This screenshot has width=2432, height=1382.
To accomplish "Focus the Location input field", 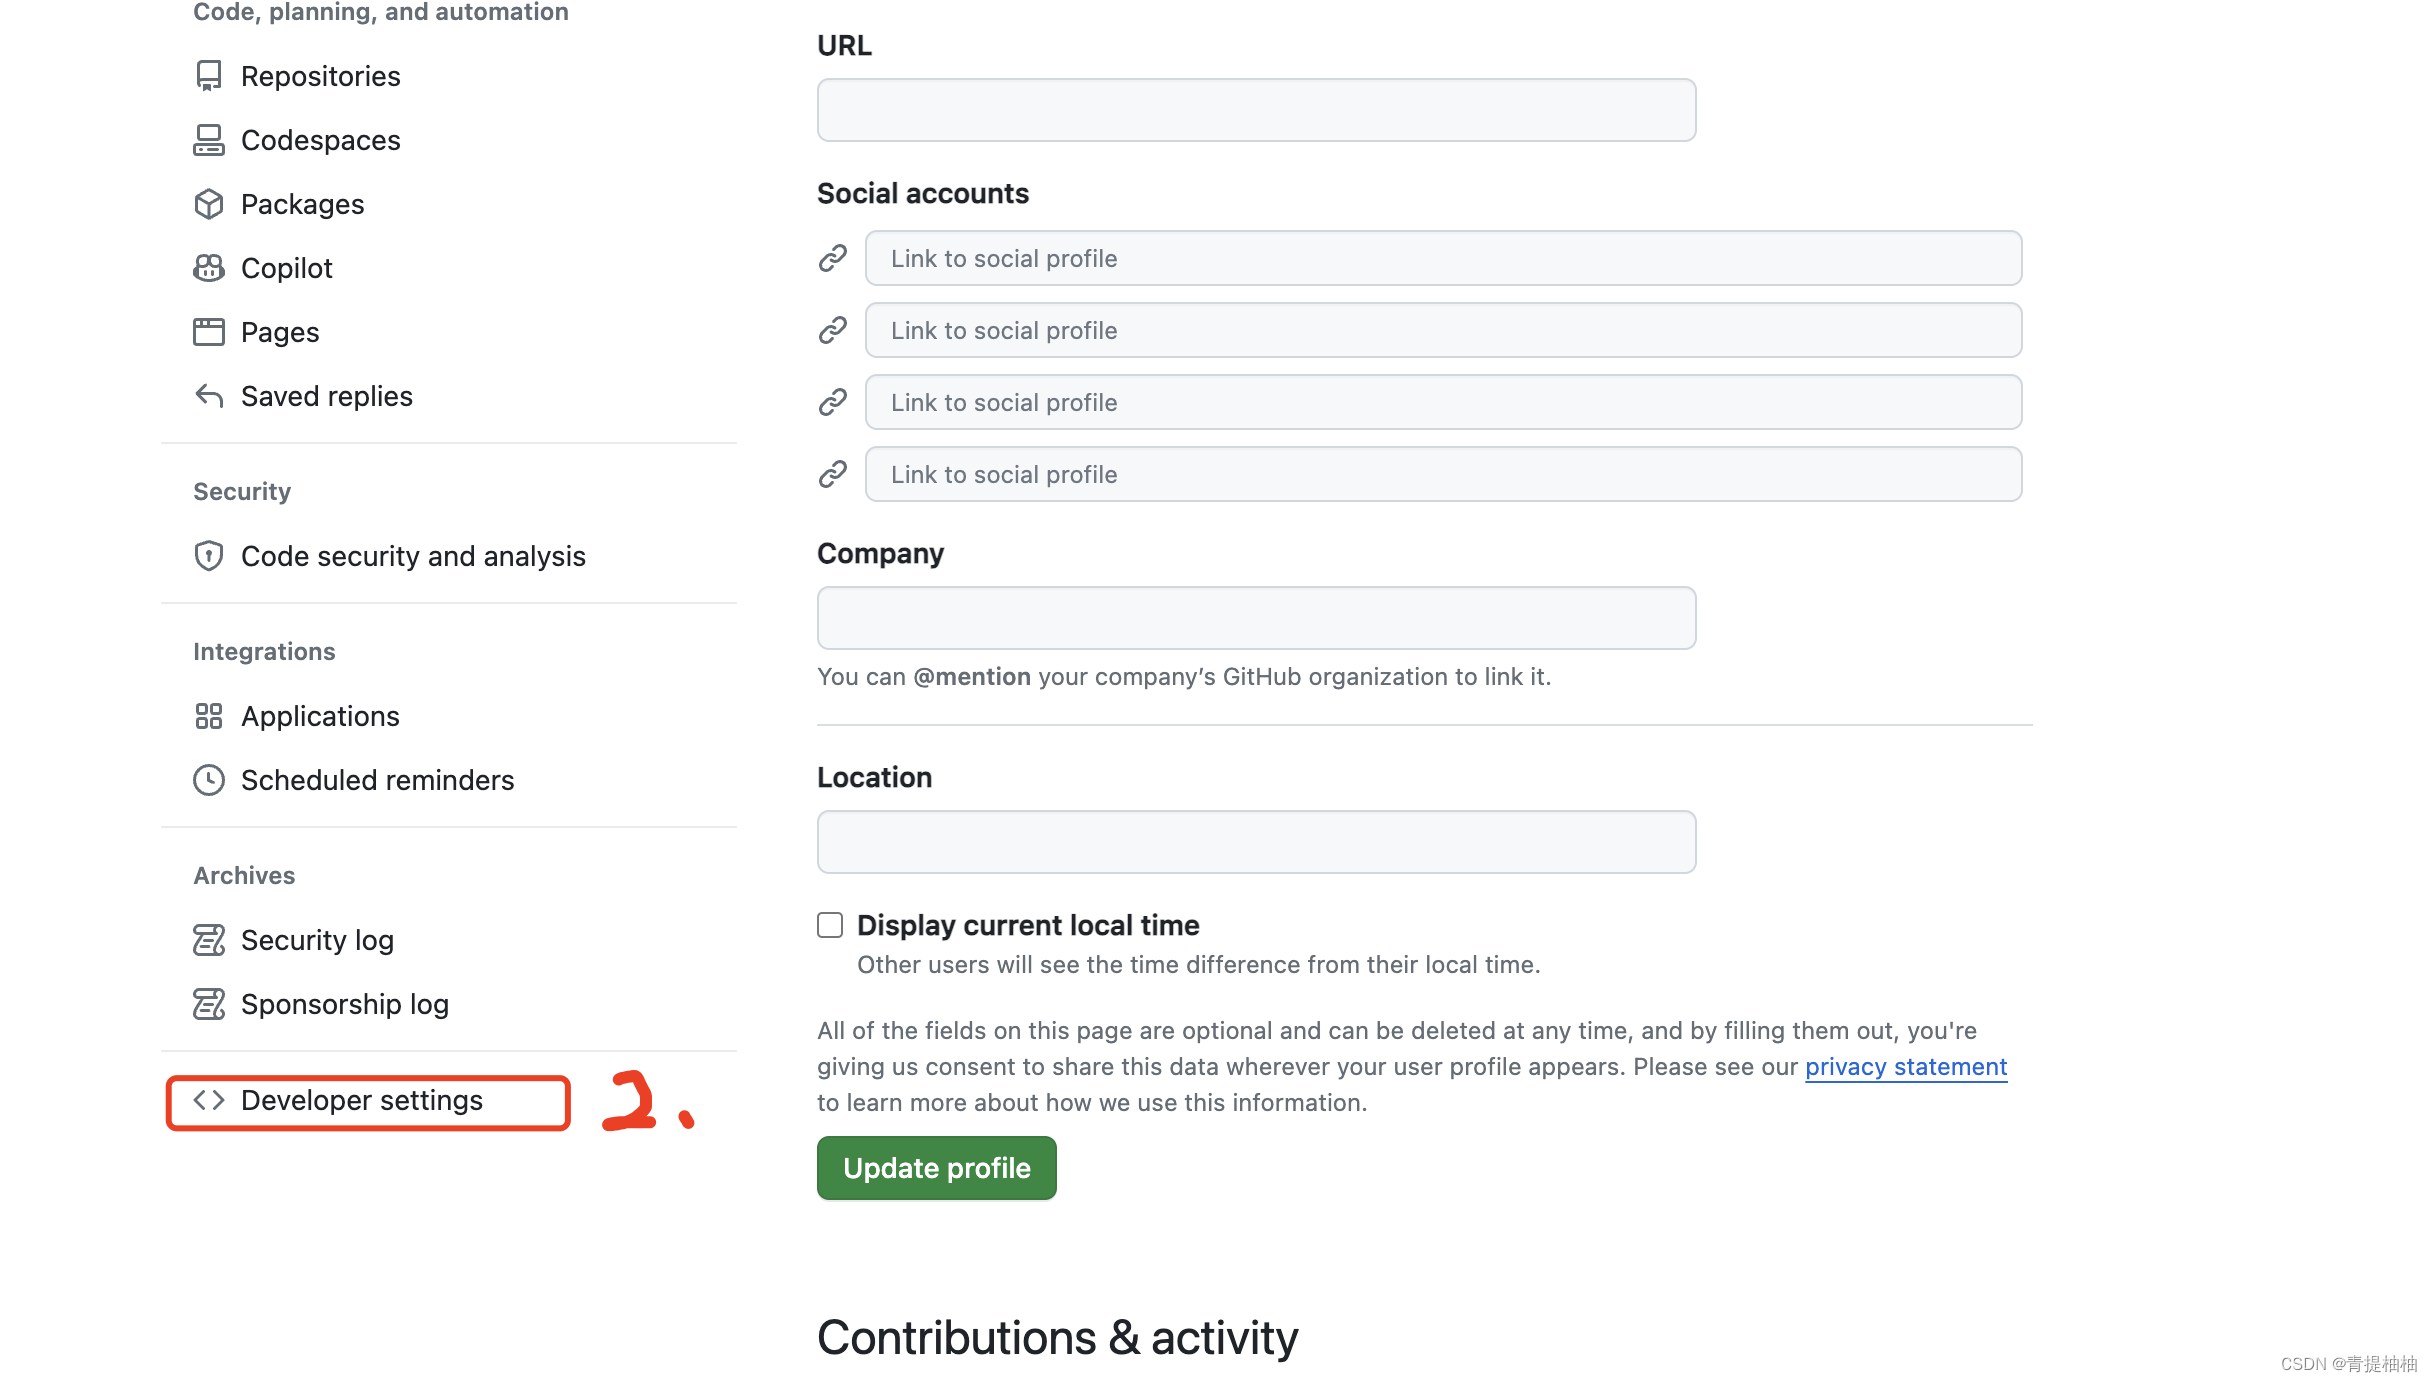I will click(x=1255, y=841).
